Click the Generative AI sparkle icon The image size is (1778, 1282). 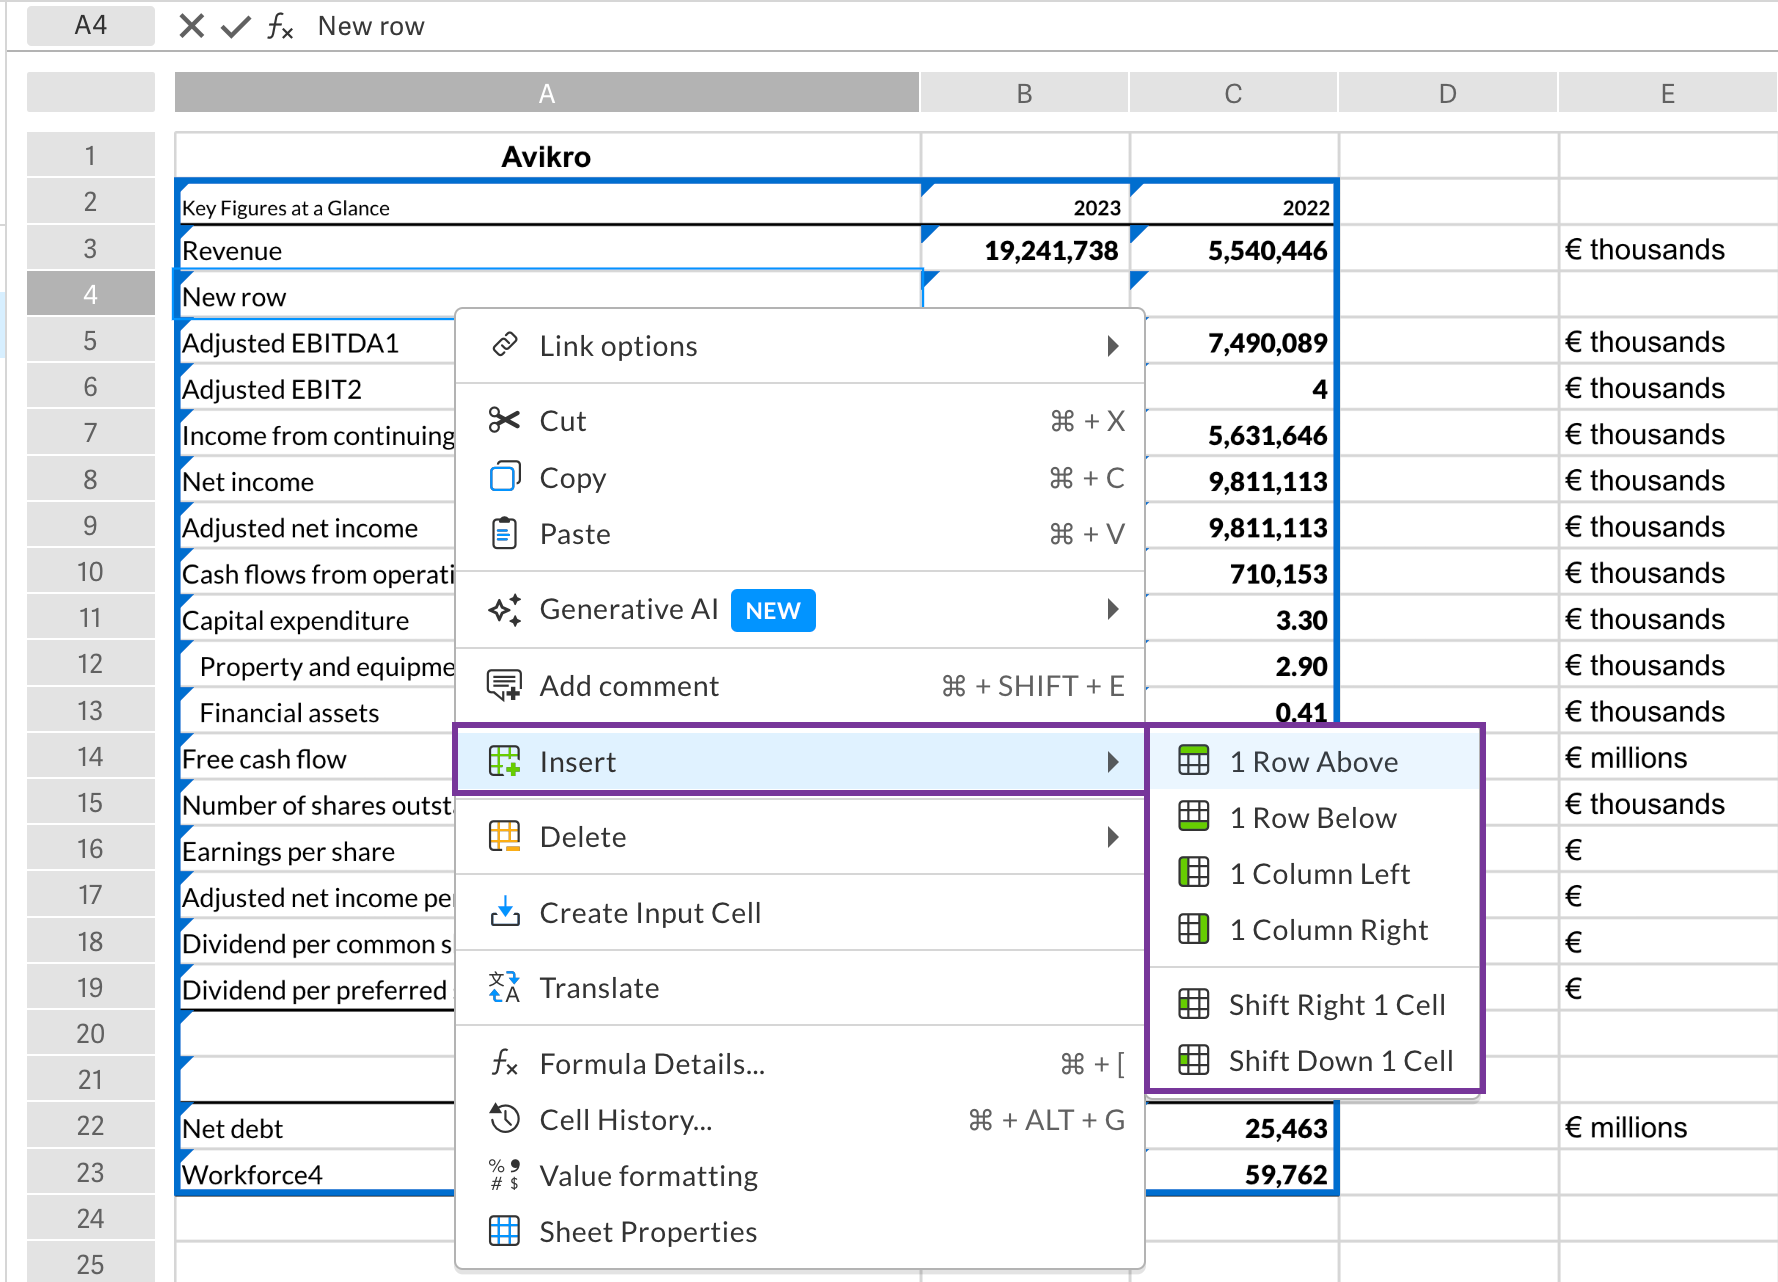505,609
